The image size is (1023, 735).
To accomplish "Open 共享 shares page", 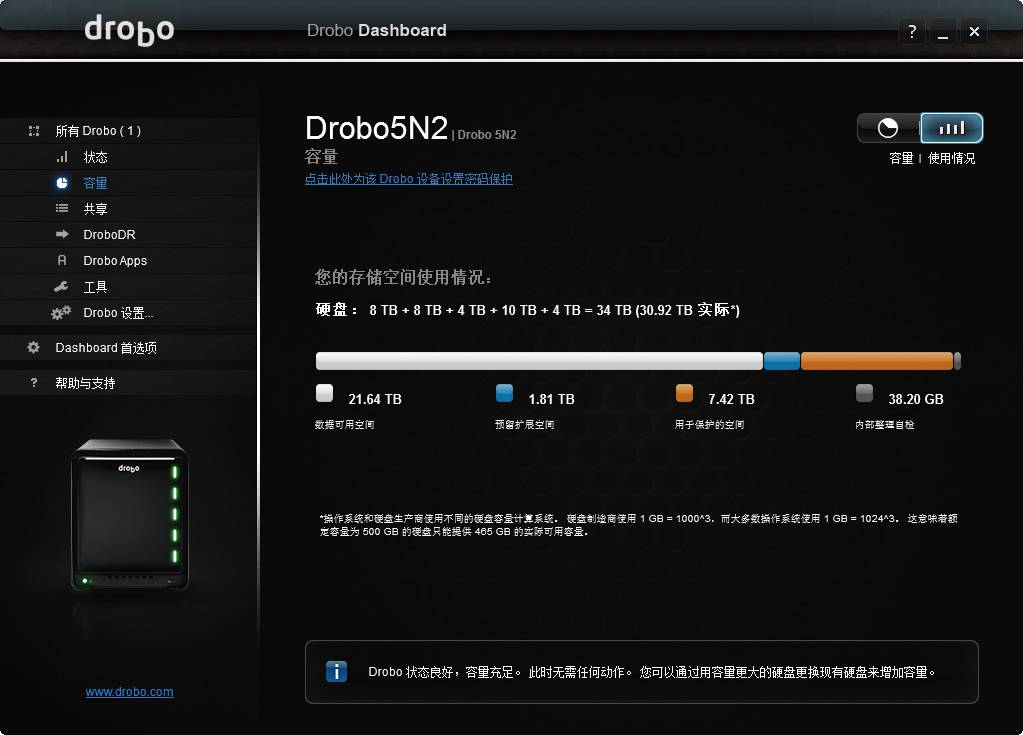I will (129, 209).
